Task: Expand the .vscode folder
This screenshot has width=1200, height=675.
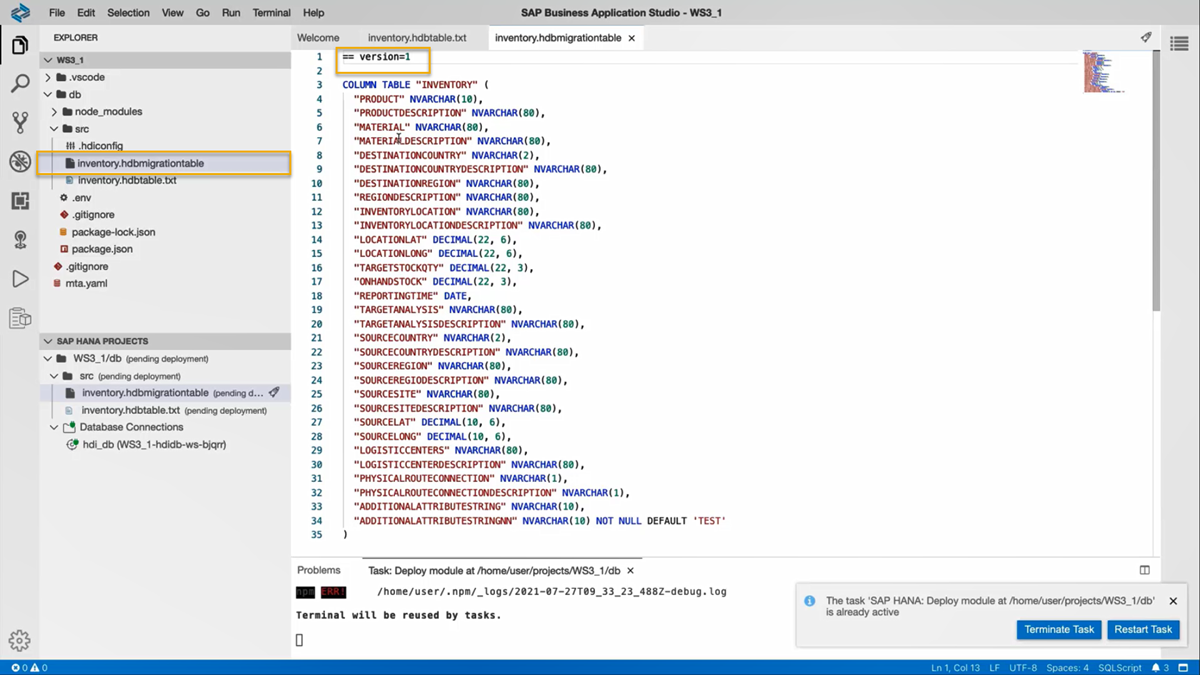Action: (x=48, y=77)
